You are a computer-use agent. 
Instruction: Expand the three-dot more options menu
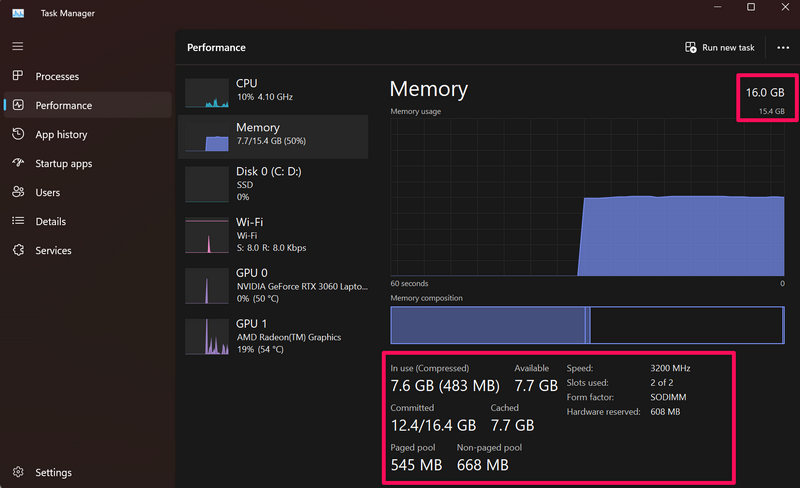782,47
